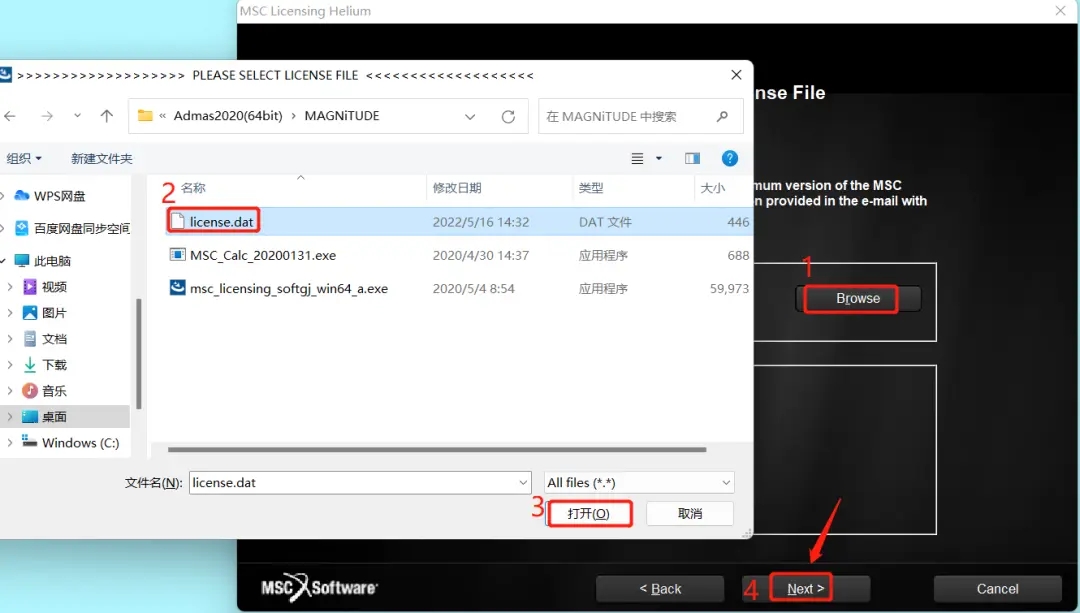
Task: Go forward using the right arrow
Action: pos(47,116)
